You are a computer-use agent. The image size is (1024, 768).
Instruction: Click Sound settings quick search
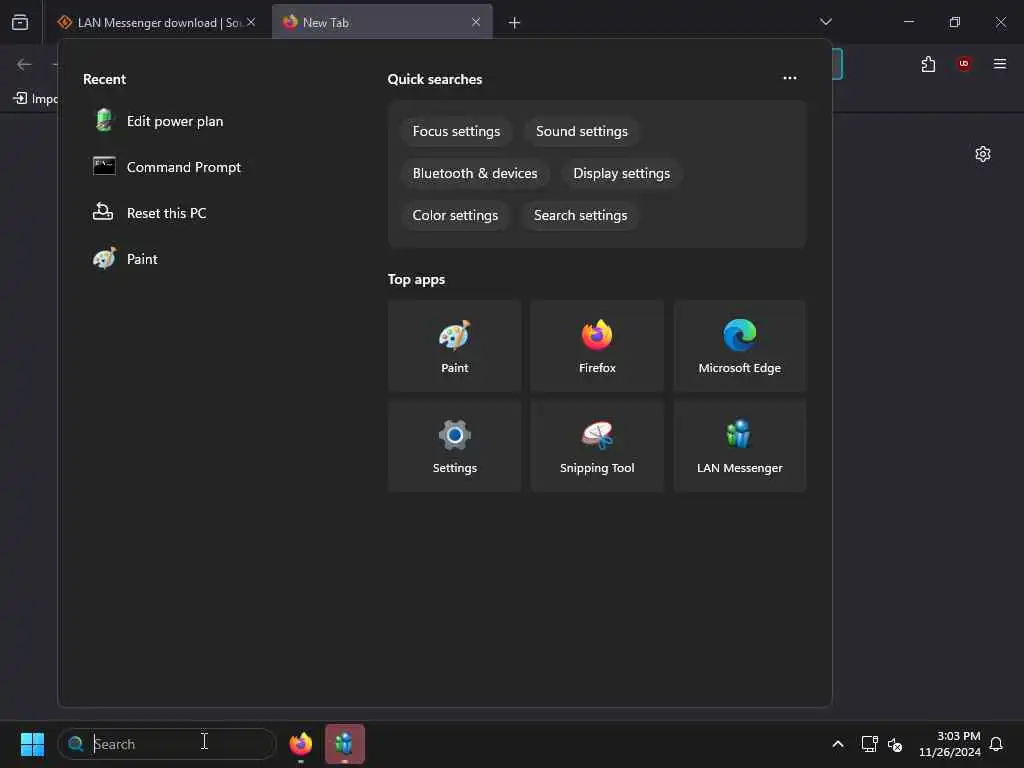pos(581,131)
